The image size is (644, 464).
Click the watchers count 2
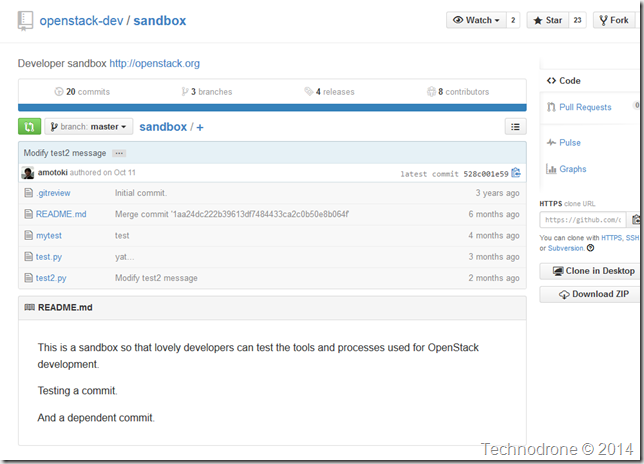click(x=513, y=20)
